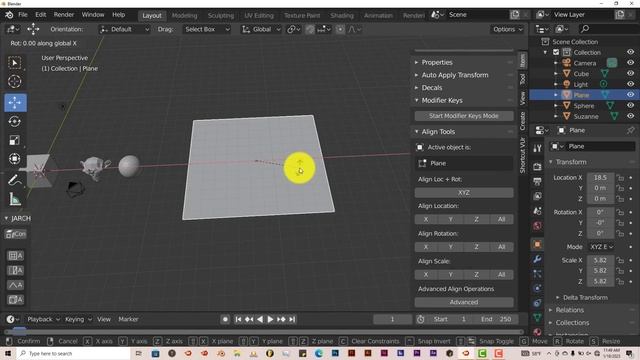Image resolution: width=640 pixels, height=360 pixels.
Task: Toggle proportional editing in header
Action: 340,29
